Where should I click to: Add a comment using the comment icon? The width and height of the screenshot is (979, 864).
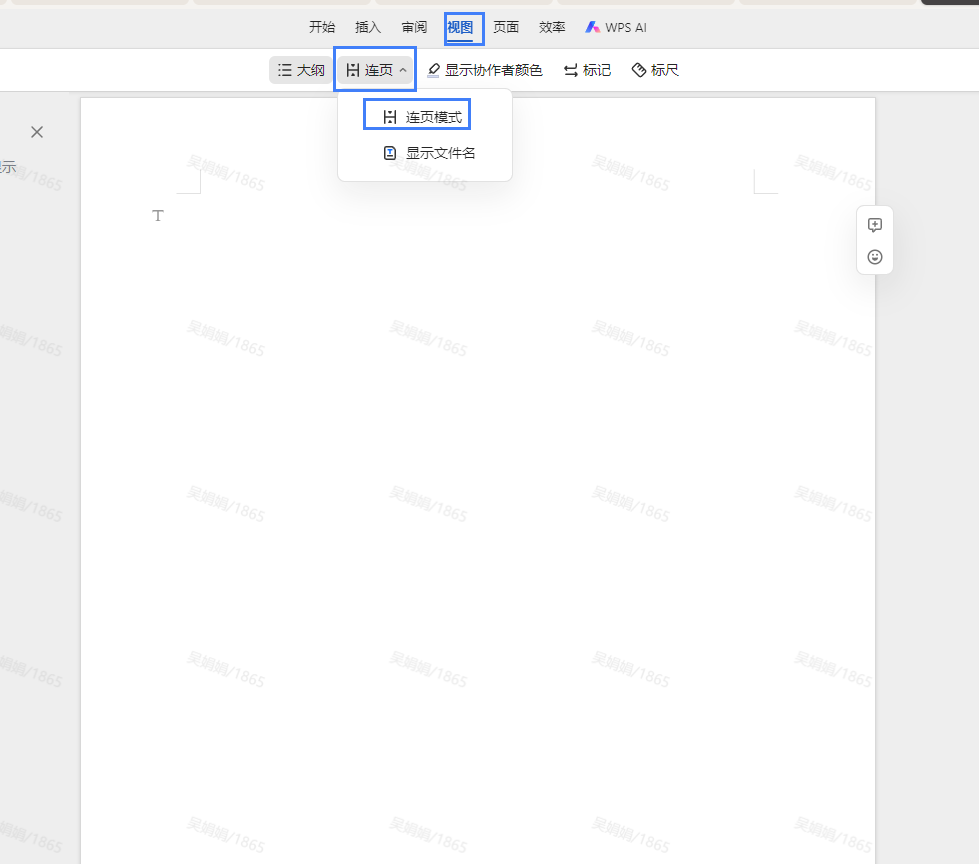875,225
